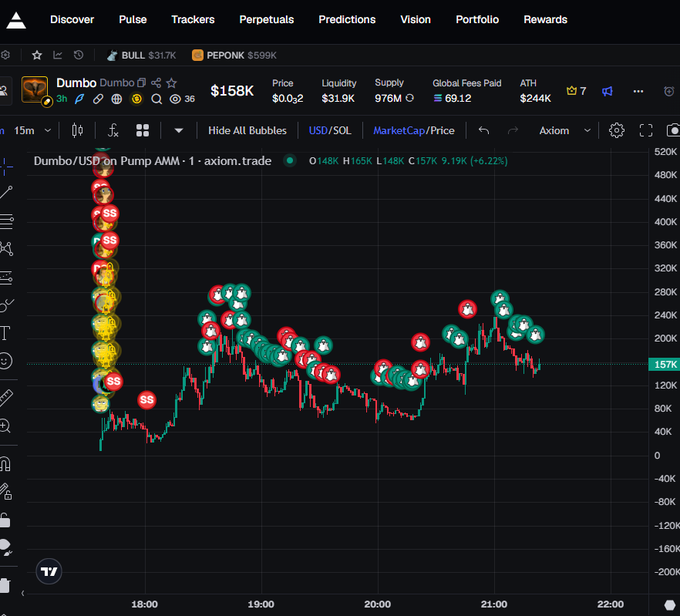Screen dimensions: 680x616
Task: Favorite Dumbo with the star icon
Action: [172, 82]
